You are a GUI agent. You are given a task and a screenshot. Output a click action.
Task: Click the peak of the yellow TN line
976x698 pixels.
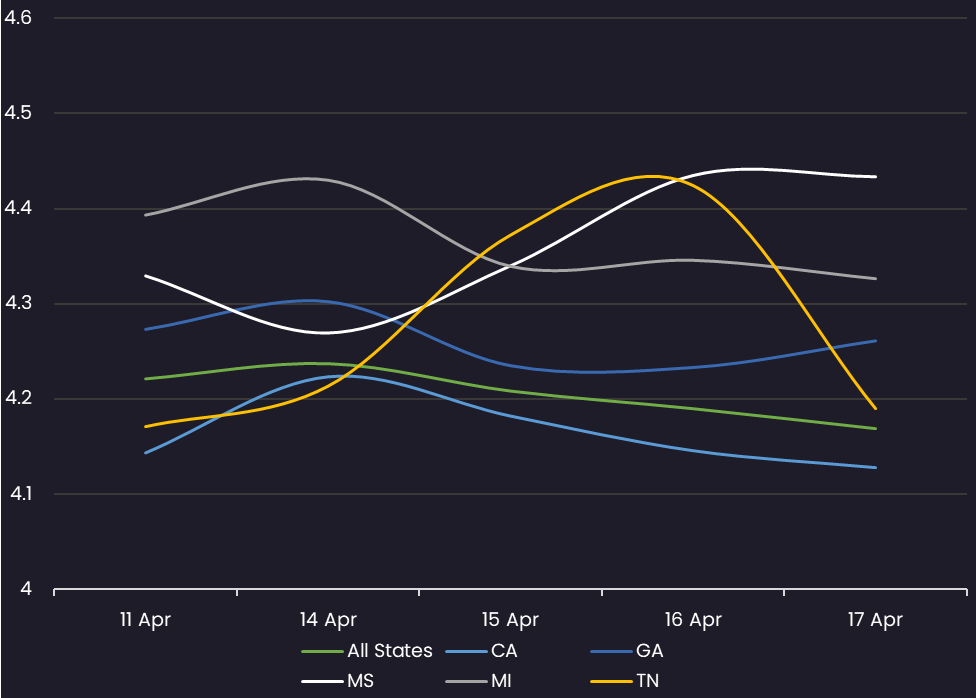click(x=652, y=176)
